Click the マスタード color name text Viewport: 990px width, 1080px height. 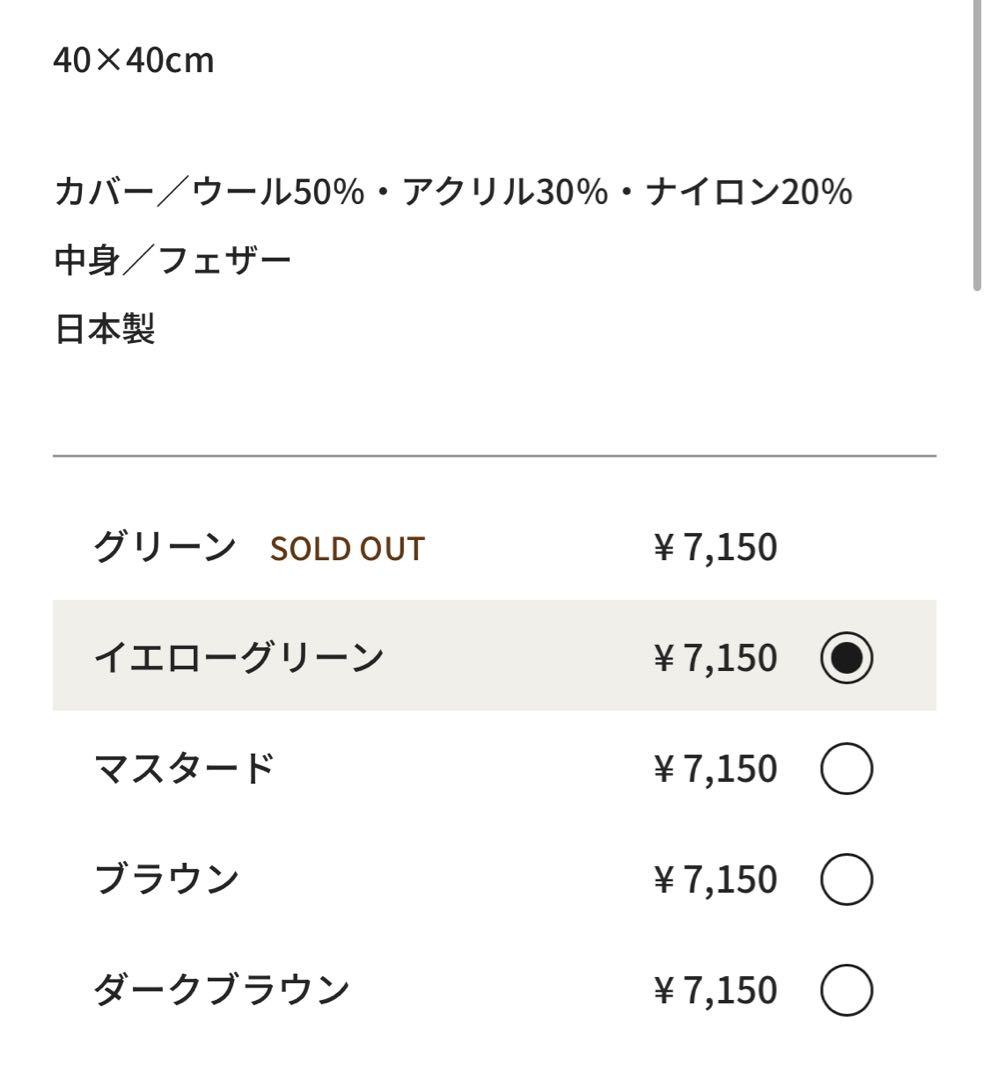tap(185, 766)
